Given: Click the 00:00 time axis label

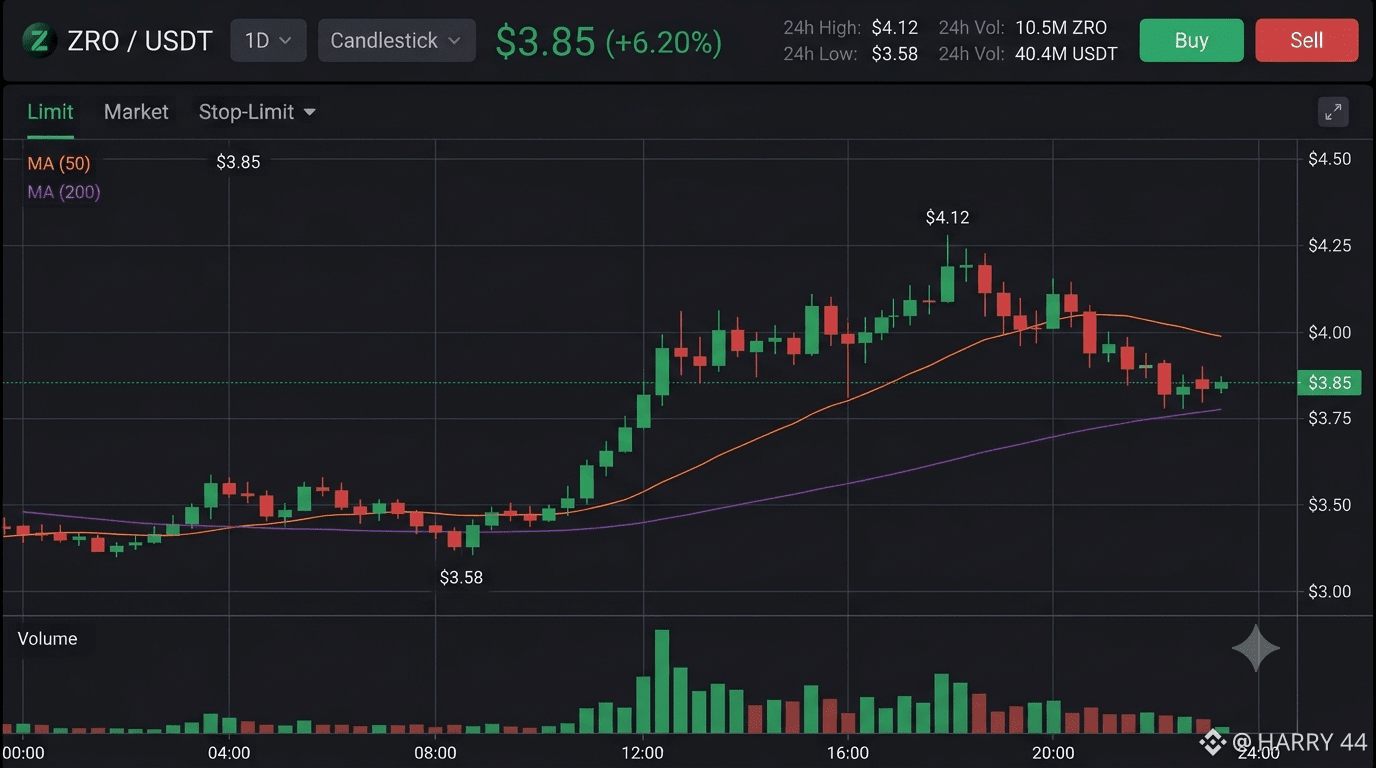Looking at the screenshot, I should (x=23, y=752).
